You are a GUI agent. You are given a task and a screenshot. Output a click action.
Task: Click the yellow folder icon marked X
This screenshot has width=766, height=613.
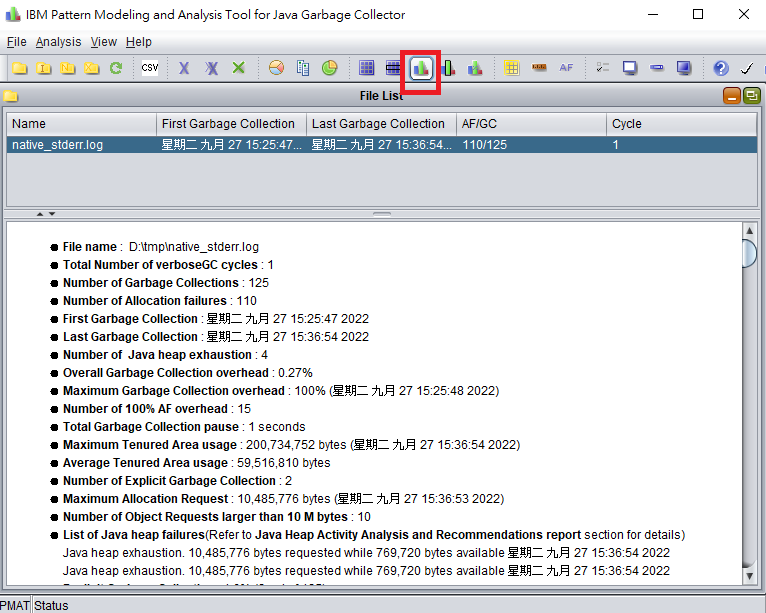click(x=91, y=68)
